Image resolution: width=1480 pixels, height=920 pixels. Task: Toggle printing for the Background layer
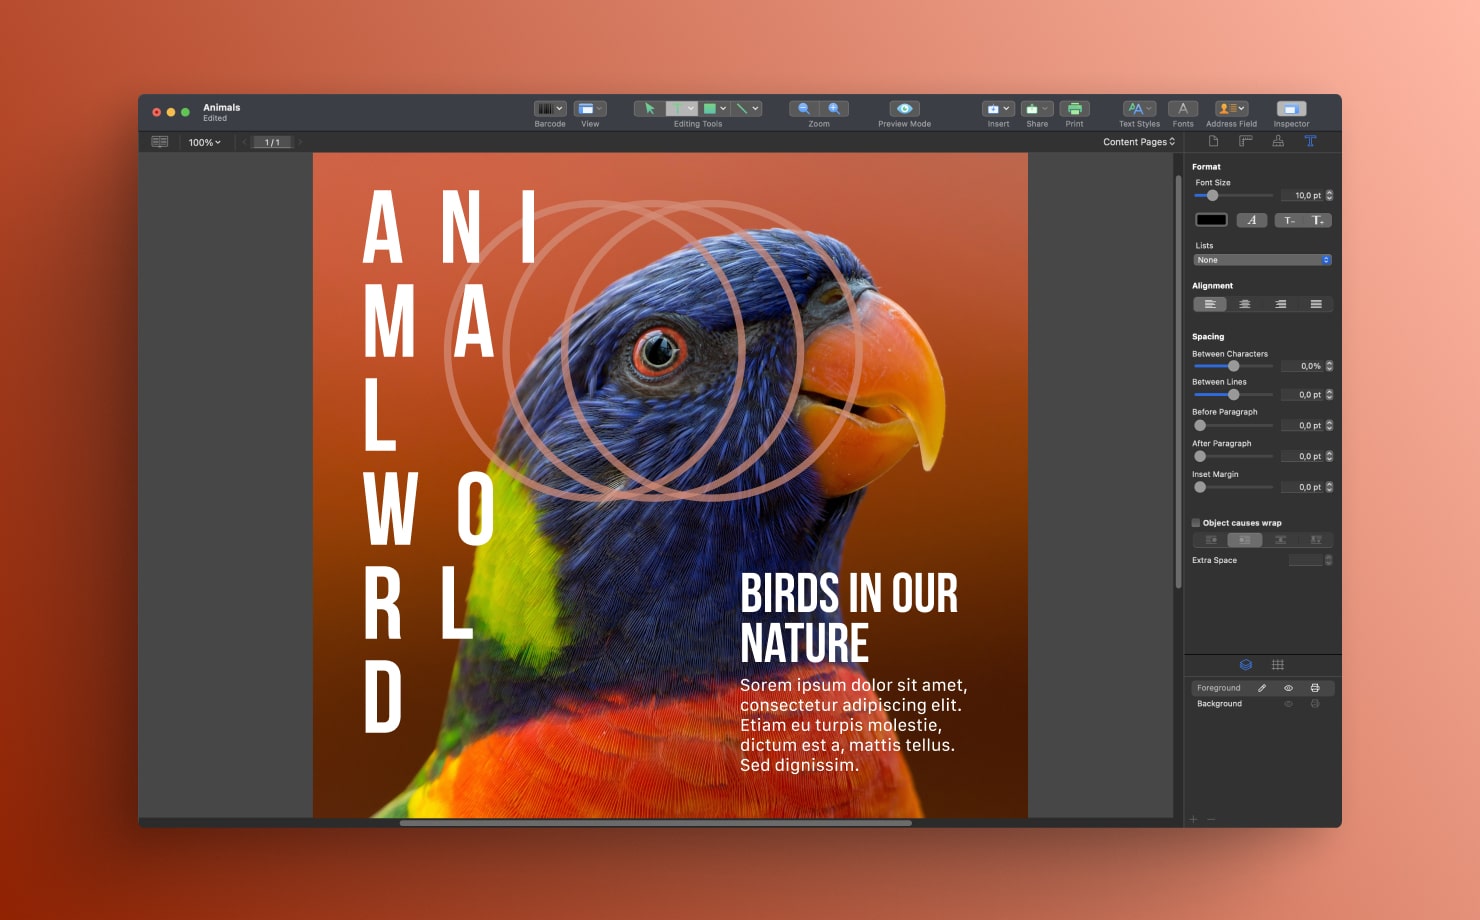tap(1315, 703)
